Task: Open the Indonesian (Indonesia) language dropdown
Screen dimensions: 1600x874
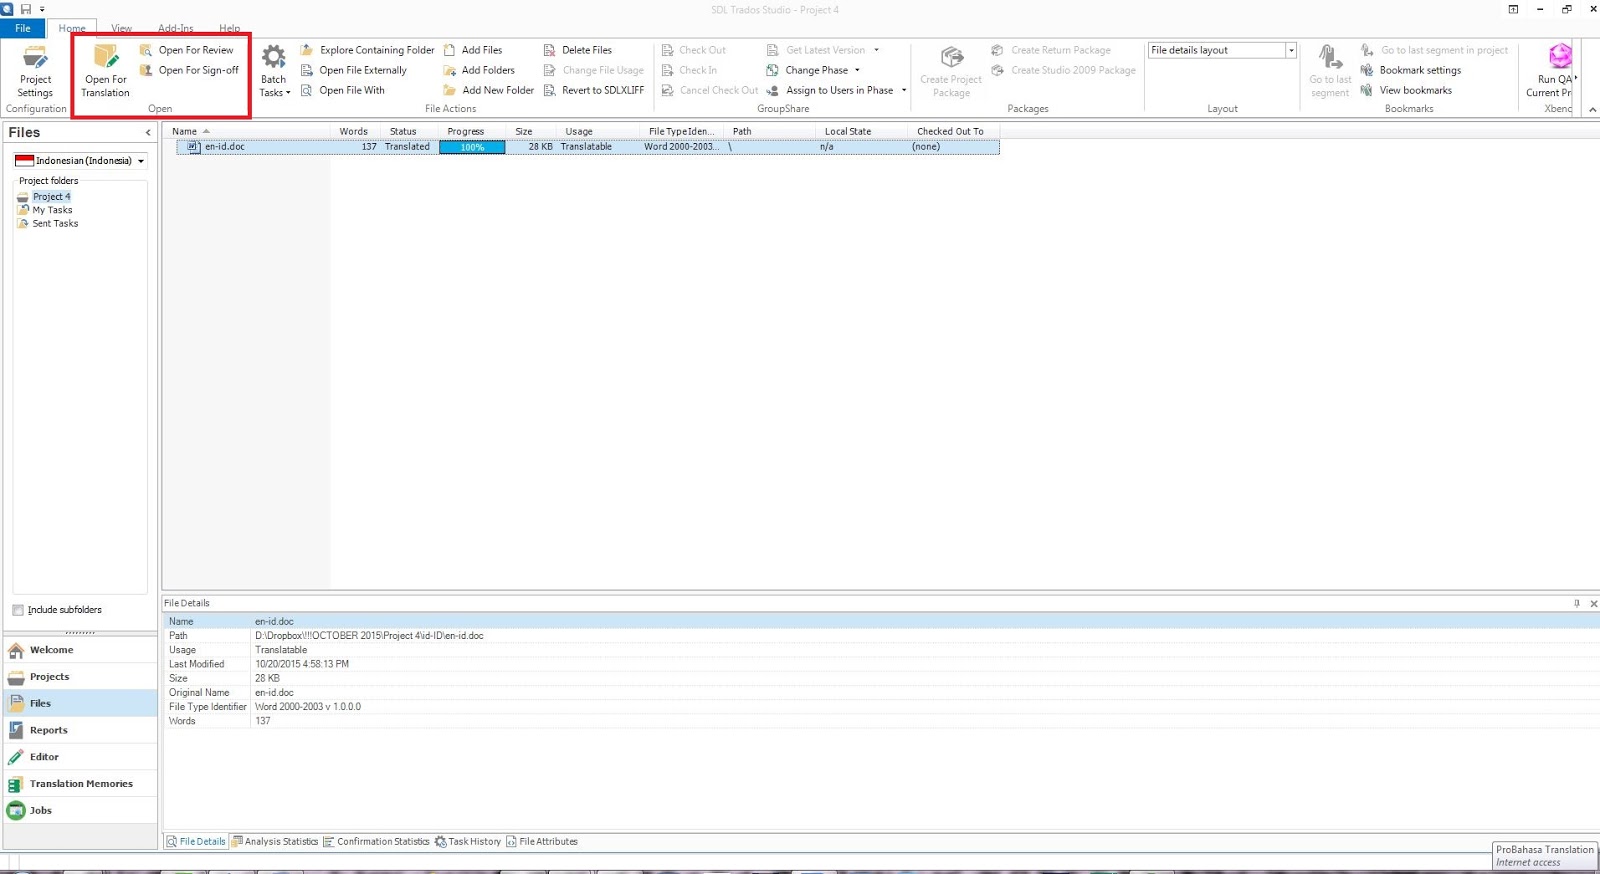Action: (80, 160)
